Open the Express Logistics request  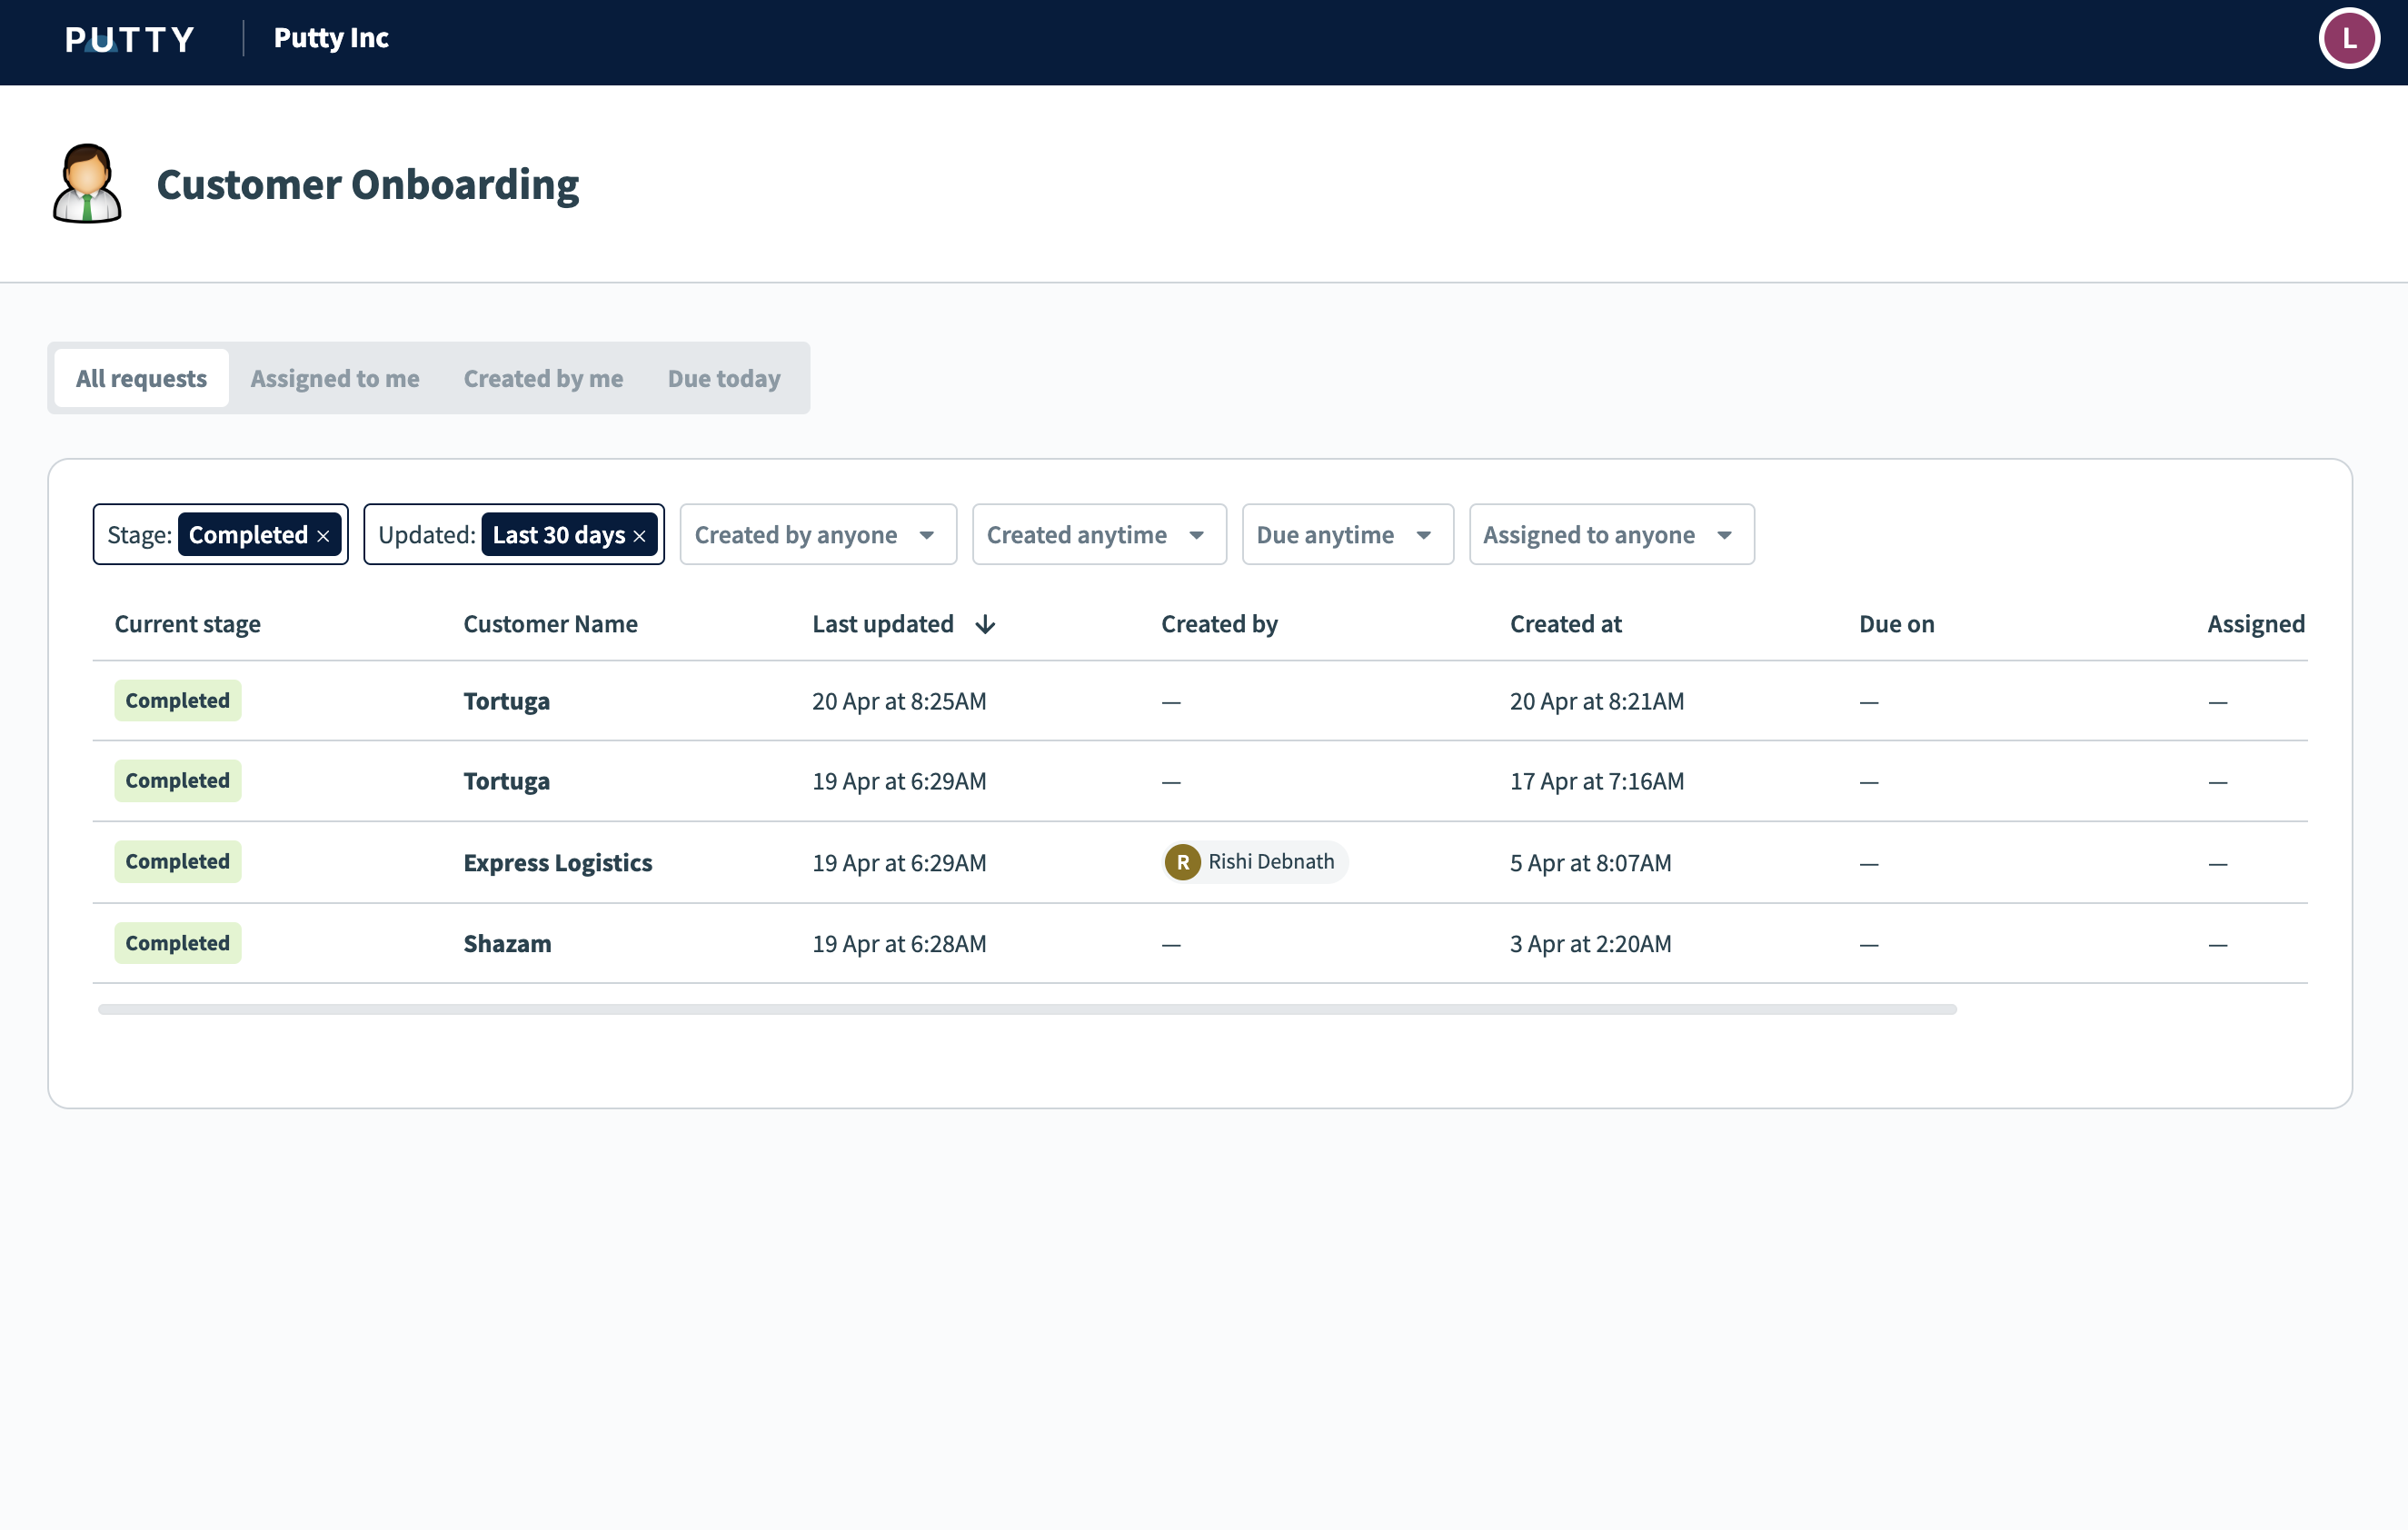(x=557, y=862)
